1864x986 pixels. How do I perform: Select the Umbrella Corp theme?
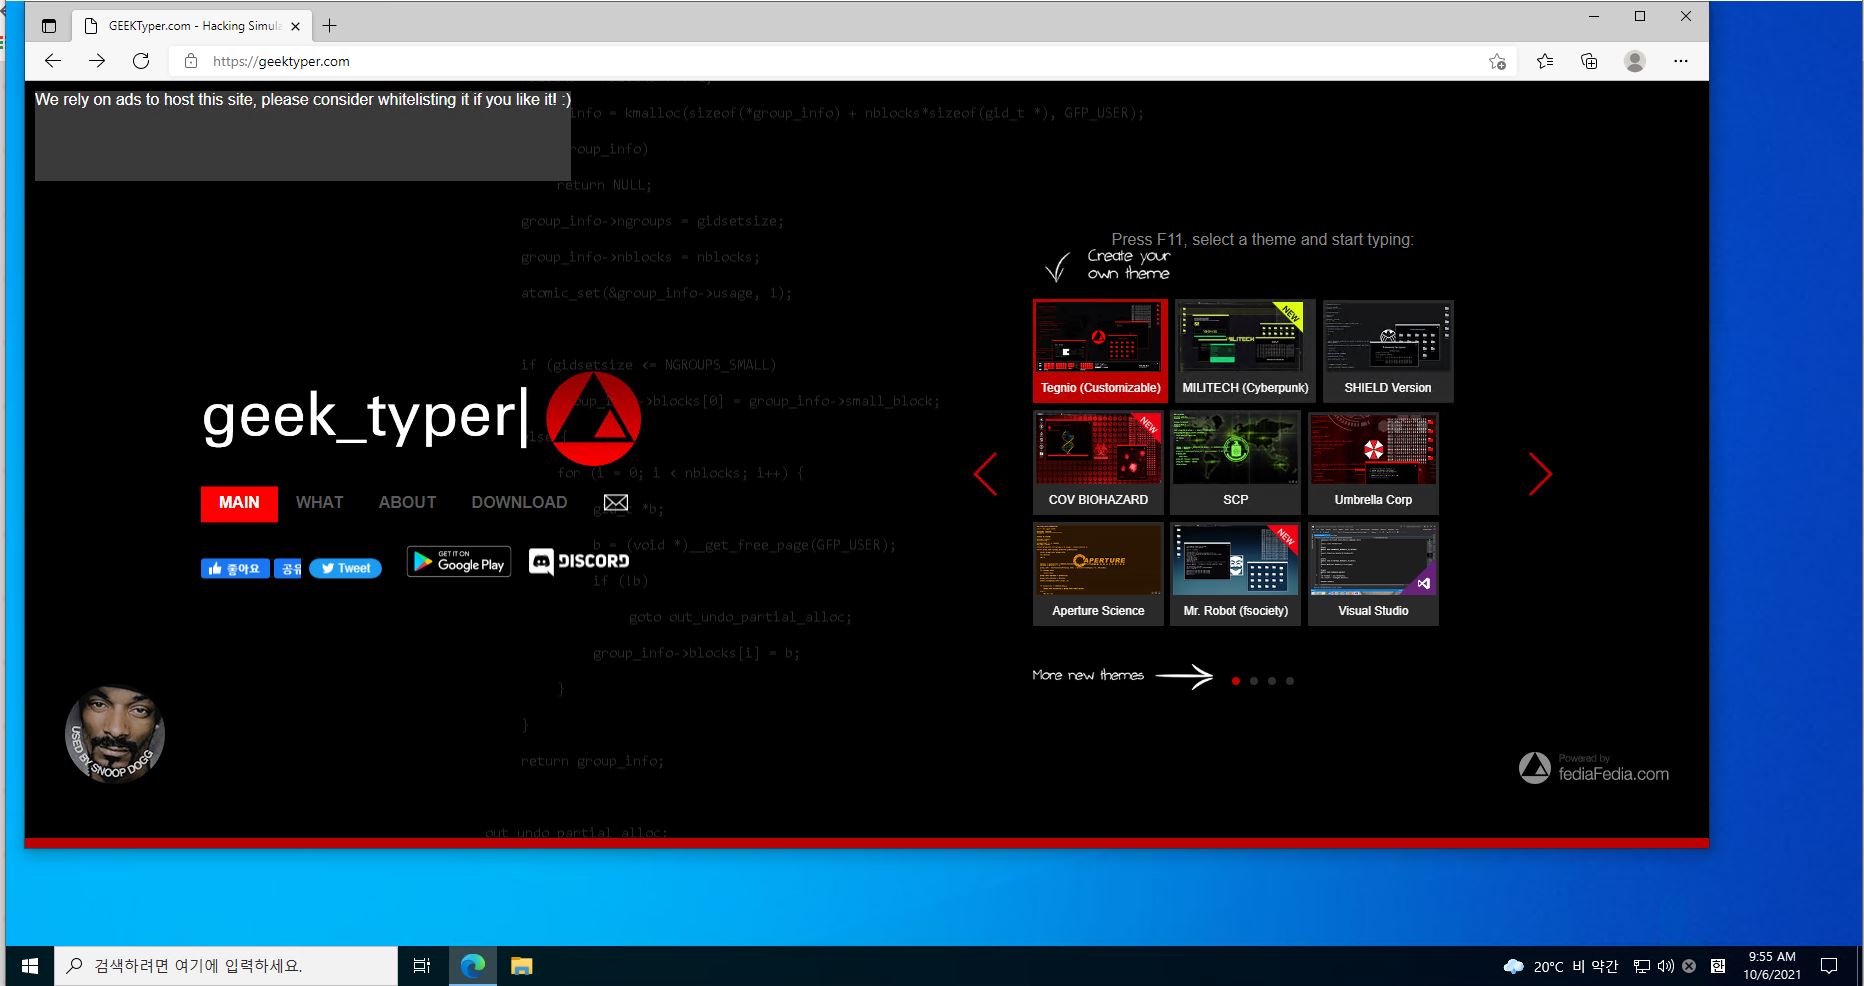coord(1373,463)
